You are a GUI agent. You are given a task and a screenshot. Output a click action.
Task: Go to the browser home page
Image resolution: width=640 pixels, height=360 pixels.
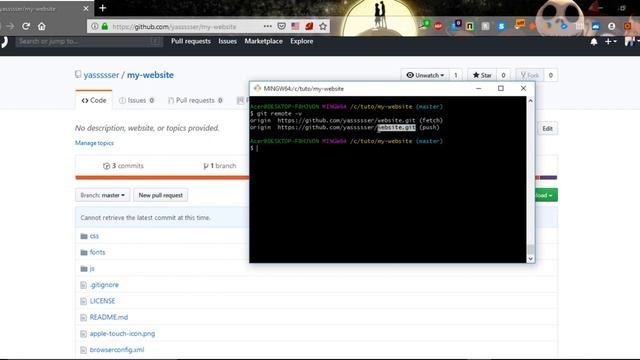coord(42,26)
